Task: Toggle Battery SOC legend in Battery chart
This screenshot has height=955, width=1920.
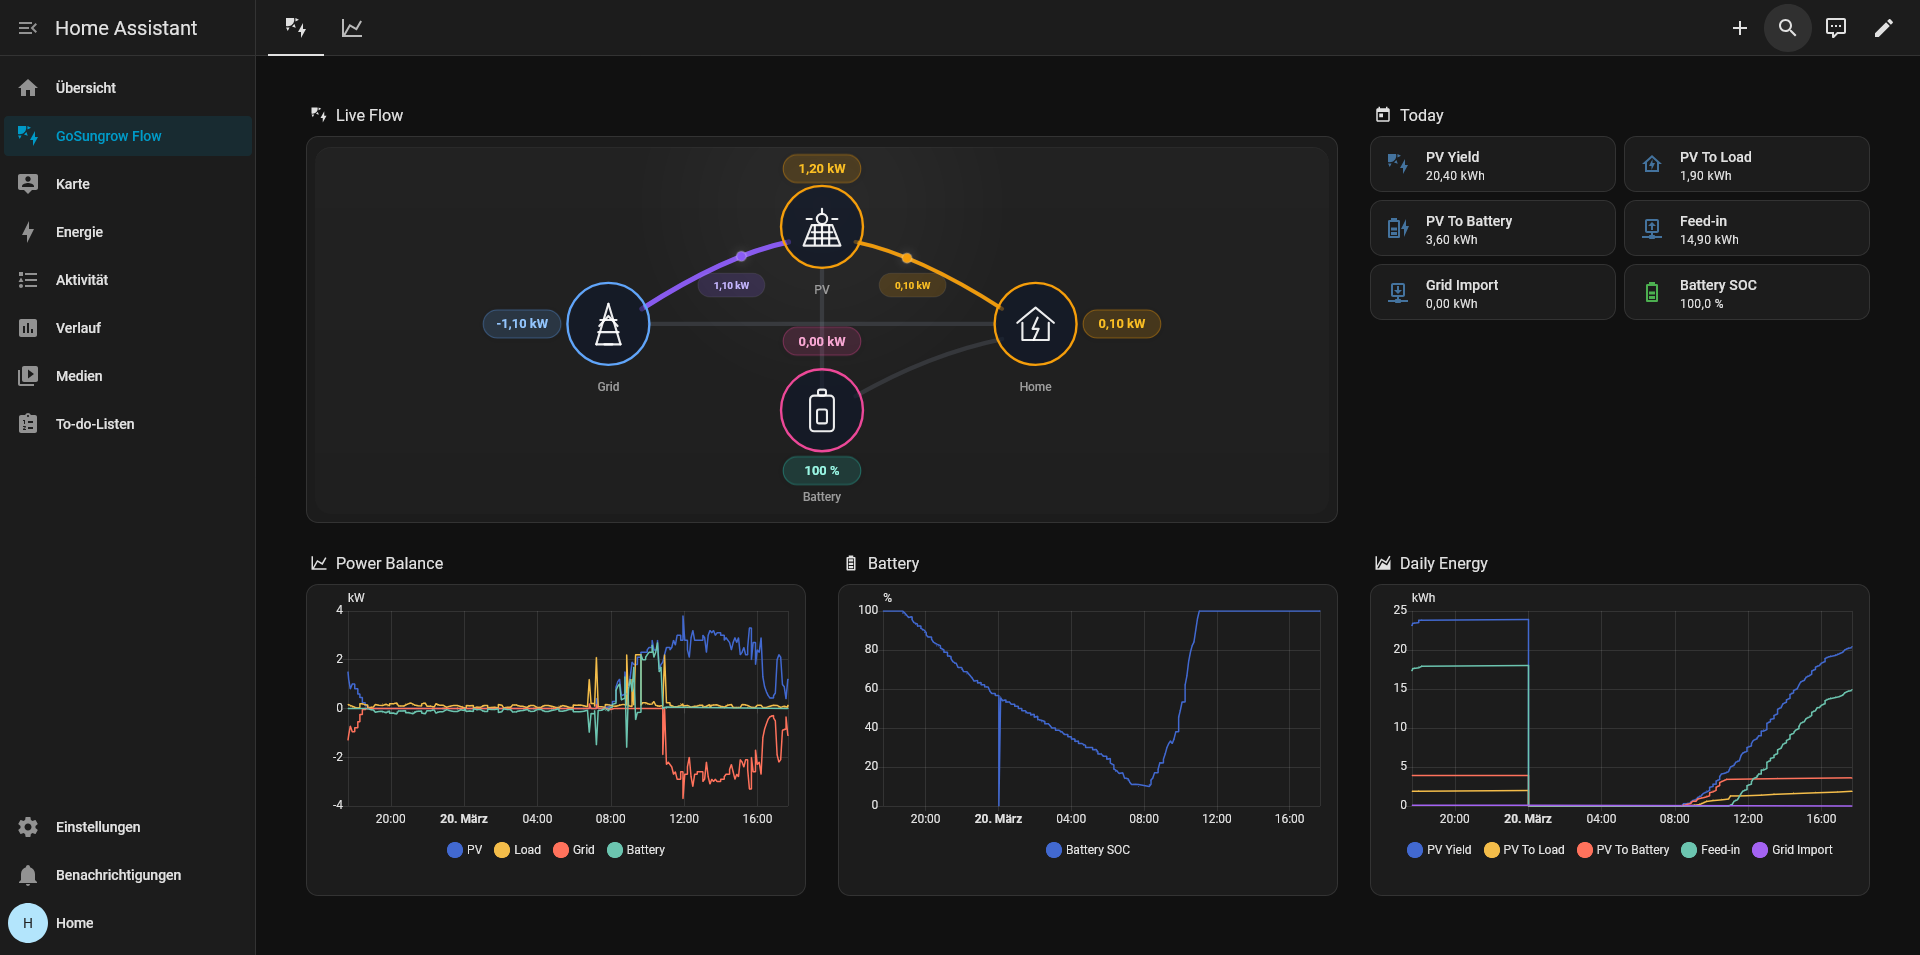Action: (x=1088, y=850)
